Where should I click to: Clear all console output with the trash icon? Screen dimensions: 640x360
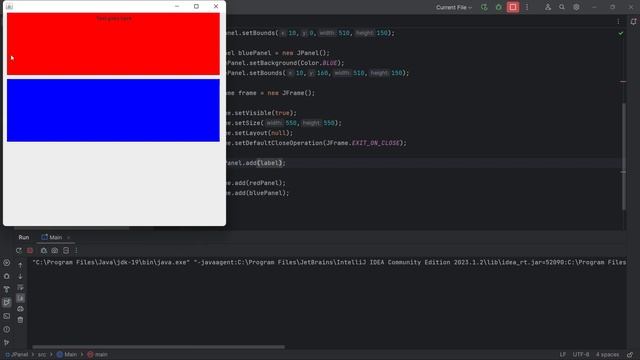pyautogui.click(x=20, y=320)
